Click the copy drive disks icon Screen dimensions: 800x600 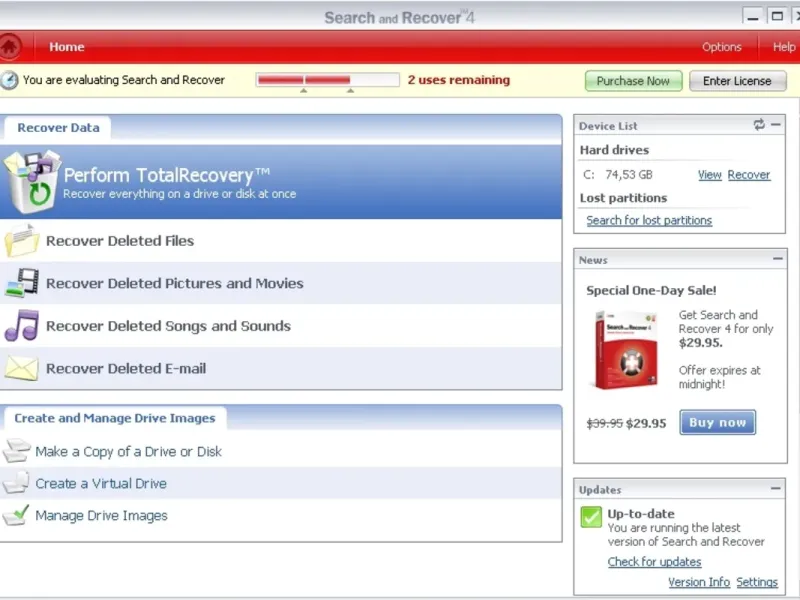point(16,451)
